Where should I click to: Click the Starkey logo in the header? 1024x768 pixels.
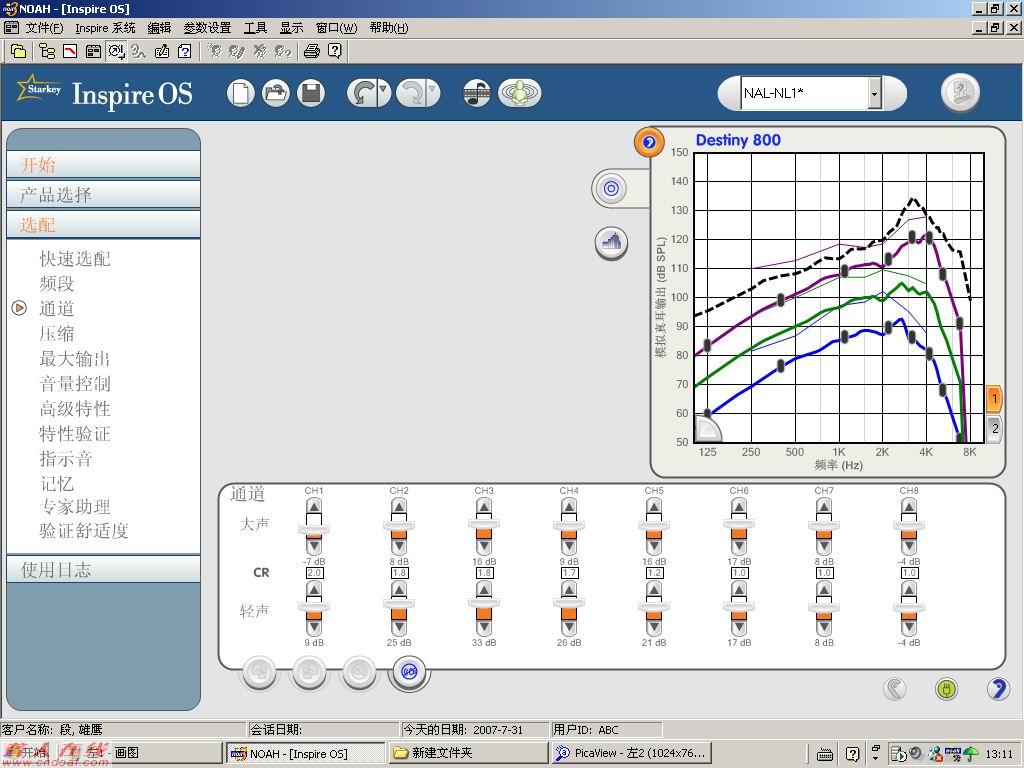(39, 89)
